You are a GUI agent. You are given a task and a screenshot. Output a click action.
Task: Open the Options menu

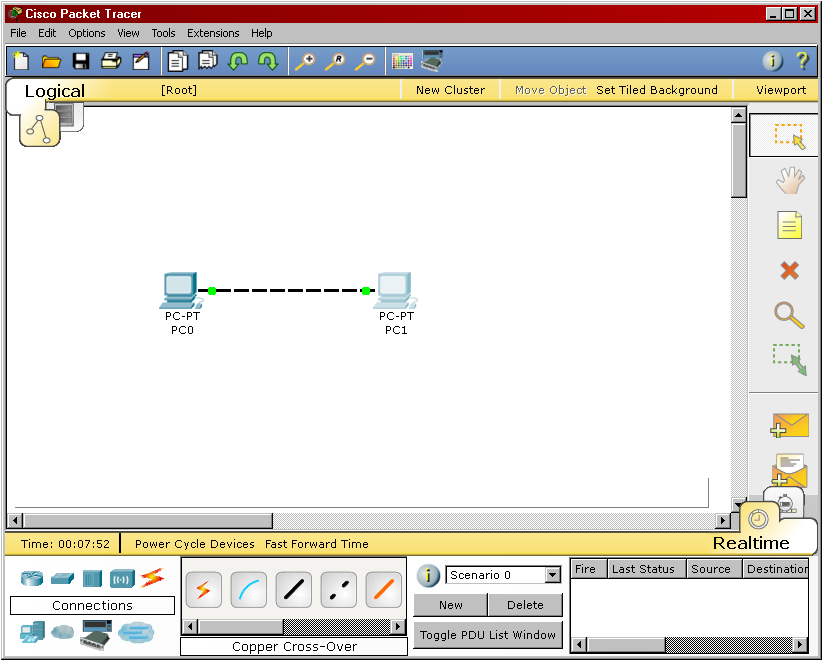(87, 33)
